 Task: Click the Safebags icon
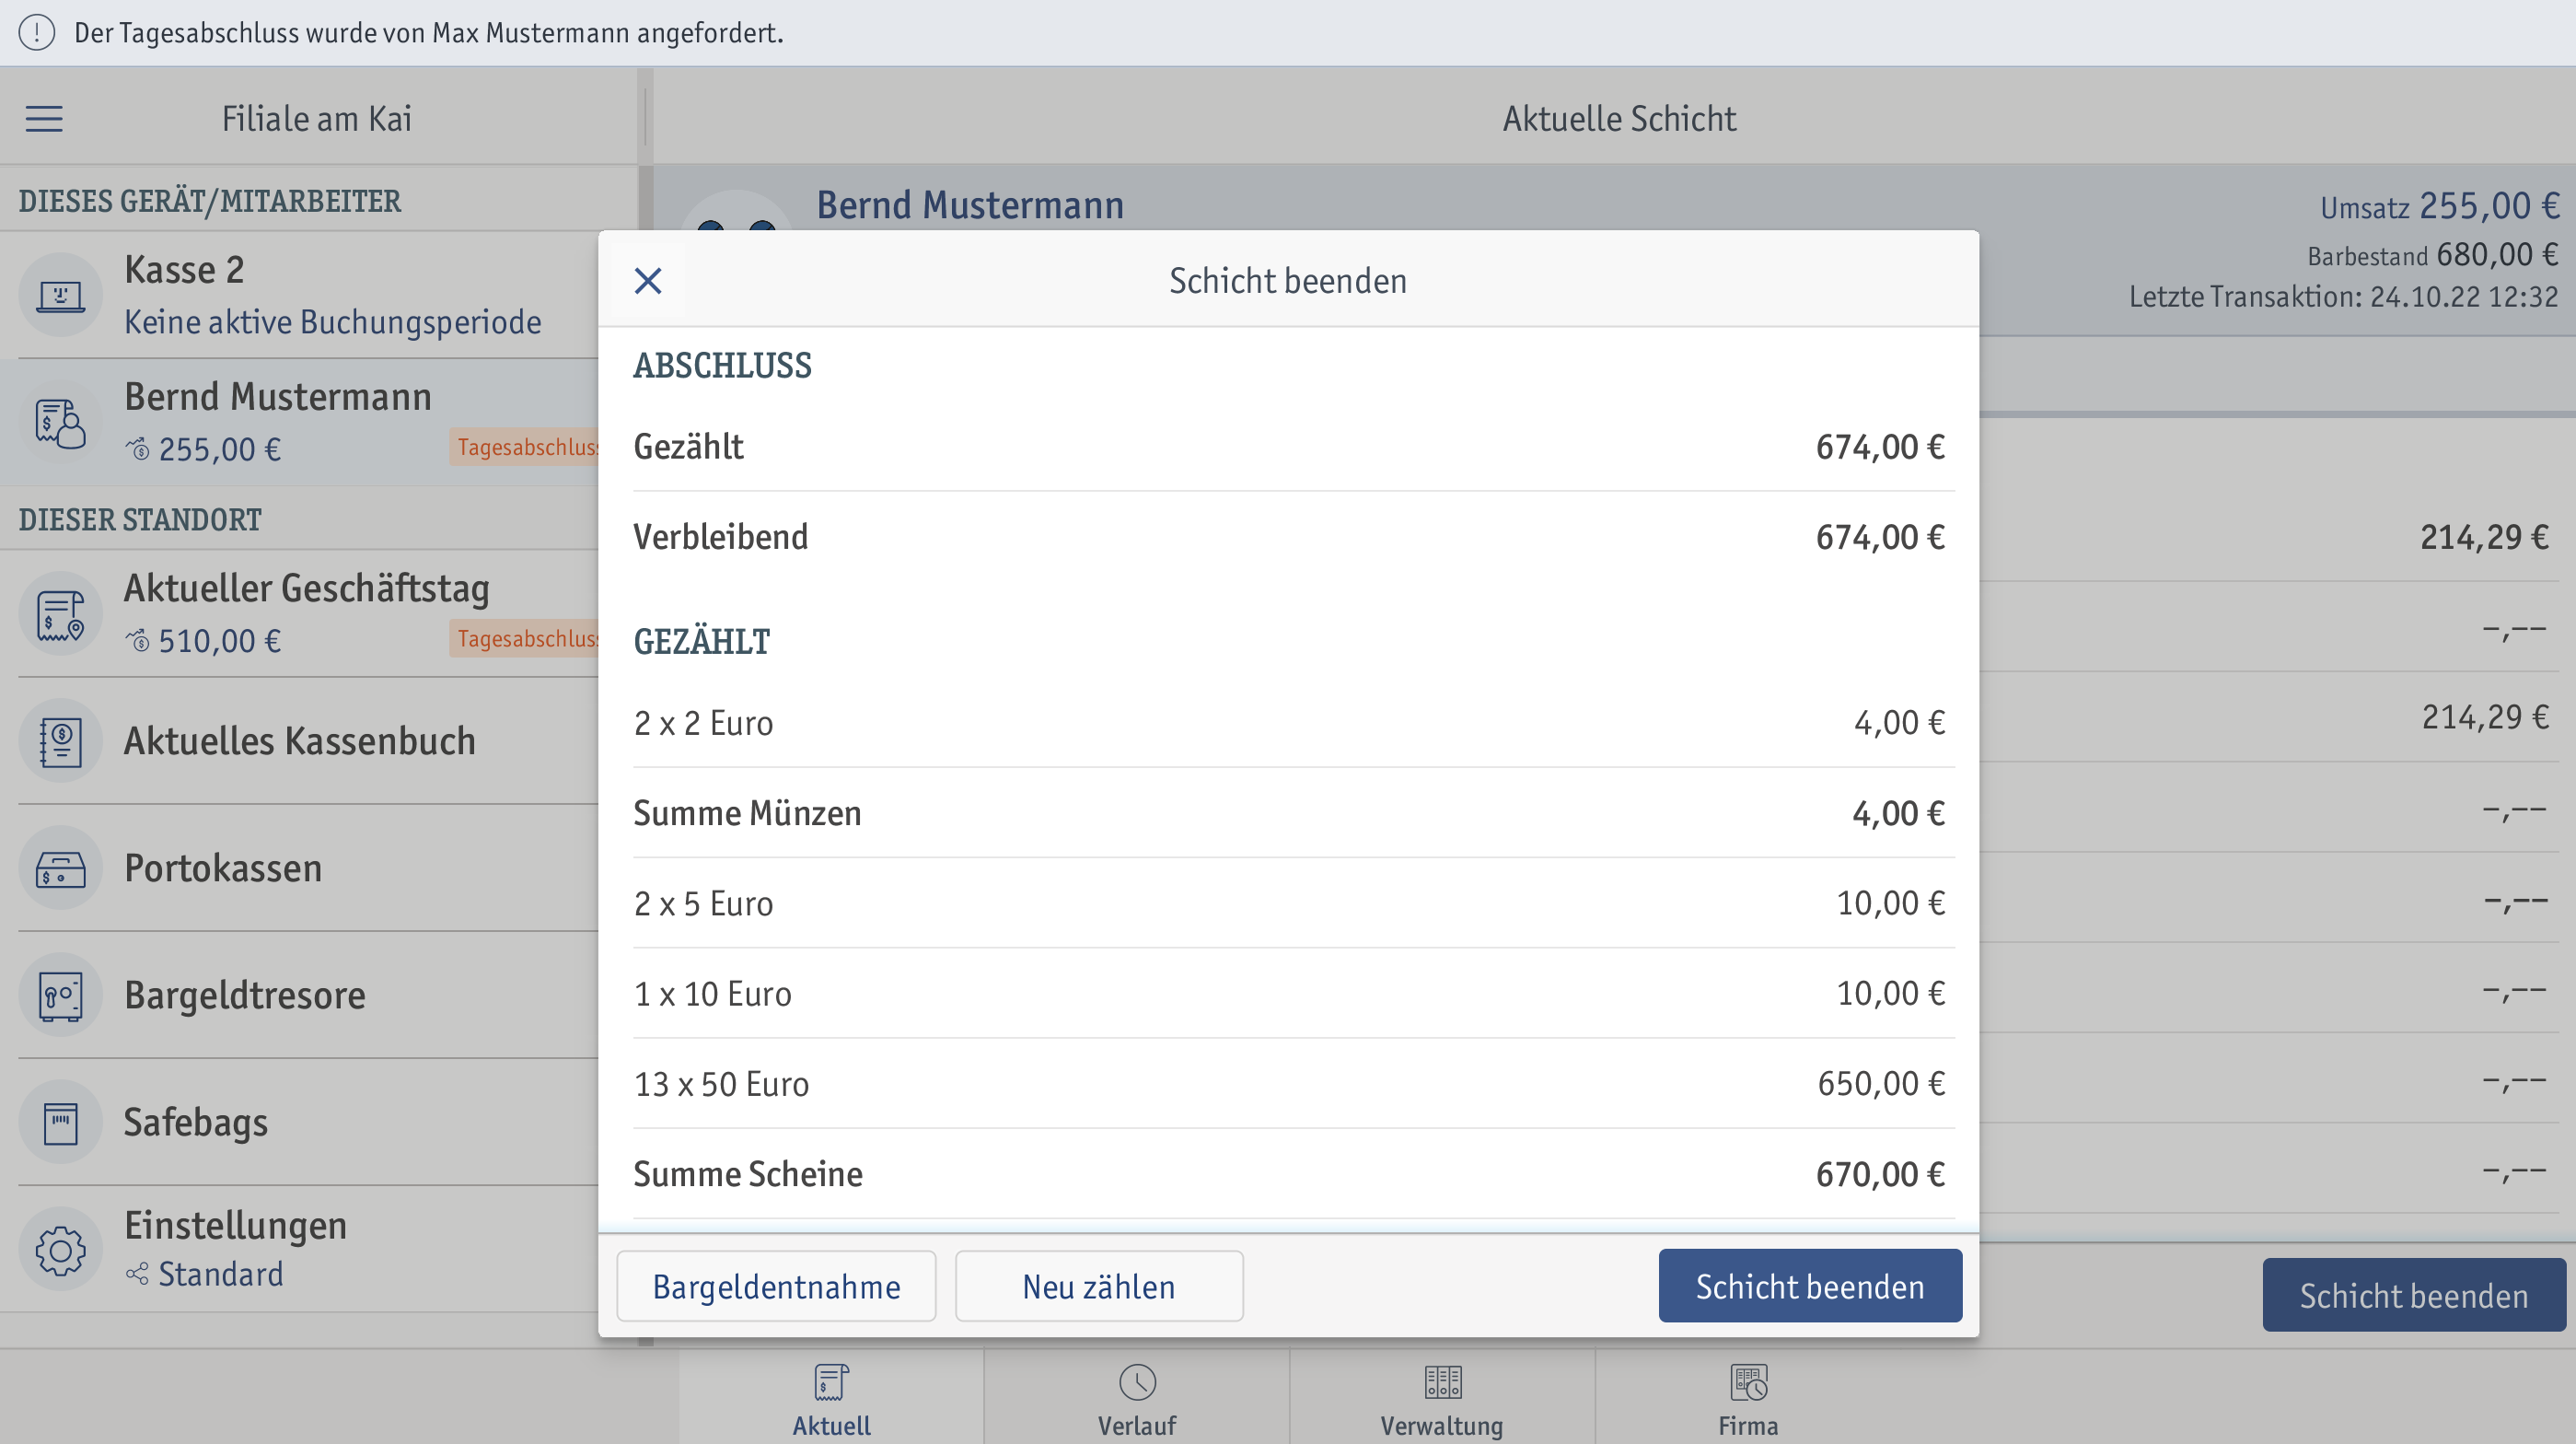(x=61, y=1122)
